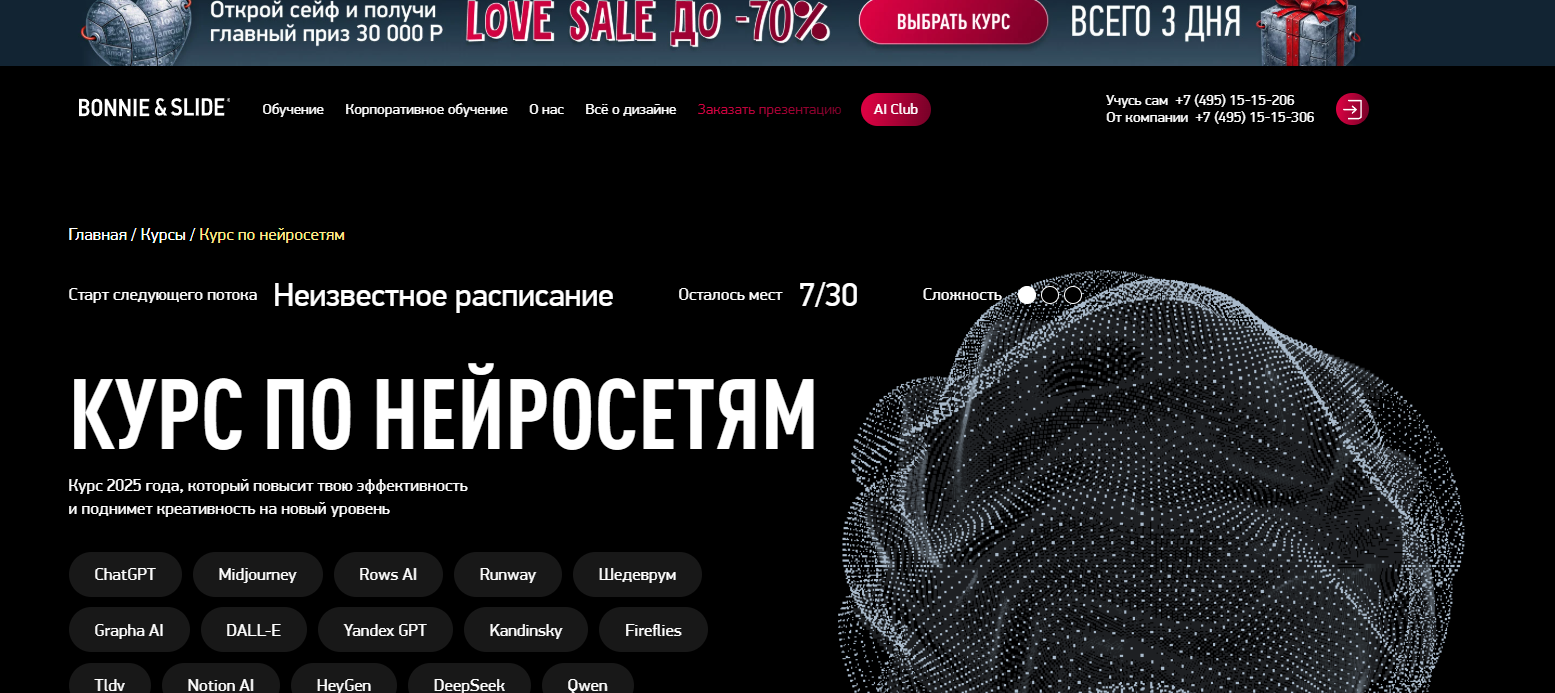Open the Обучение menu
Viewport: 1555px width, 693px height.
click(293, 110)
